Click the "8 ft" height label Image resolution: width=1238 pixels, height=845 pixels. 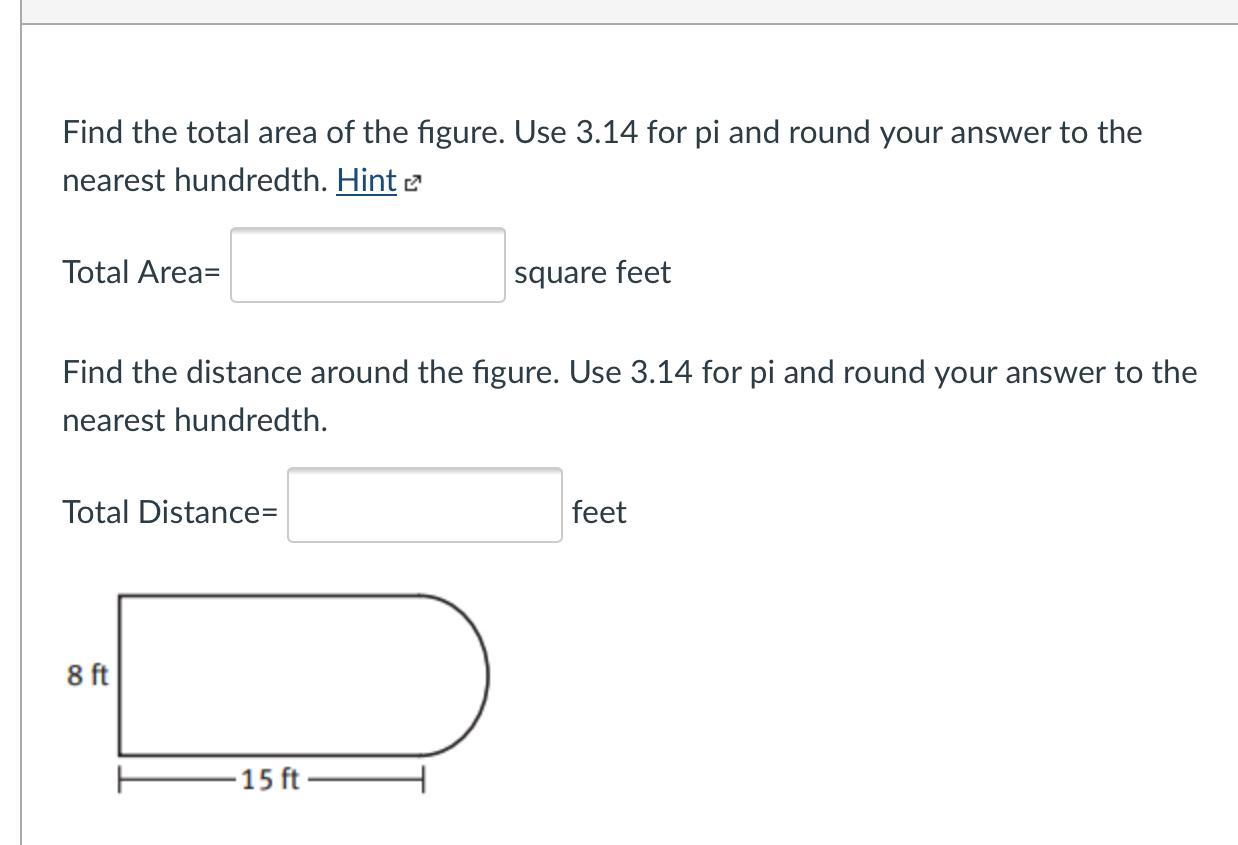coord(87,675)
